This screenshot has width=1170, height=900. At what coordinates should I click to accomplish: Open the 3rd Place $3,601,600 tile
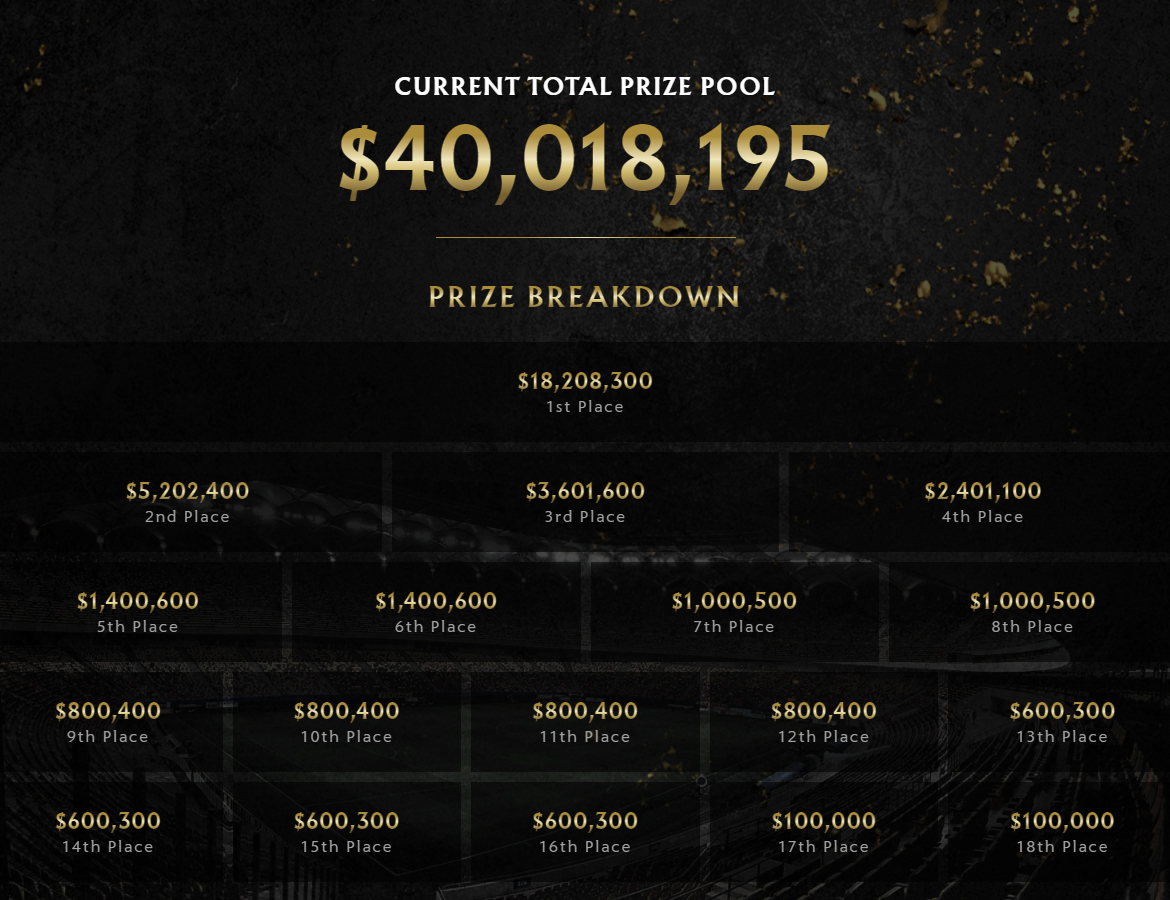point(585,502)
